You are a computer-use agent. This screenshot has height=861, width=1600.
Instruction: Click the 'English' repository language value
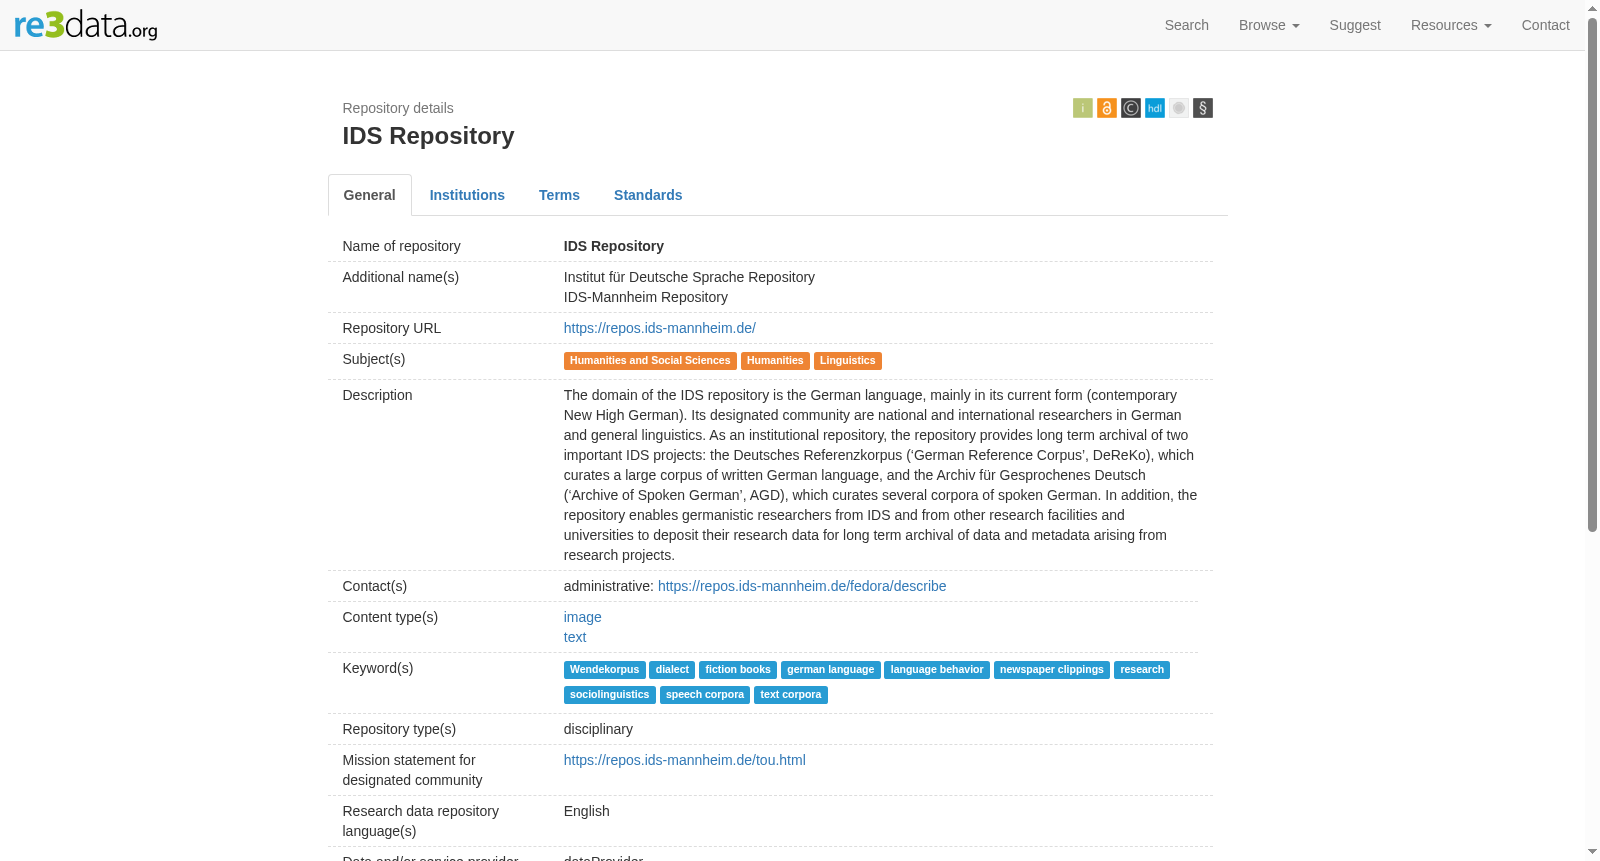pyautogui.click(x=587, y=811)
